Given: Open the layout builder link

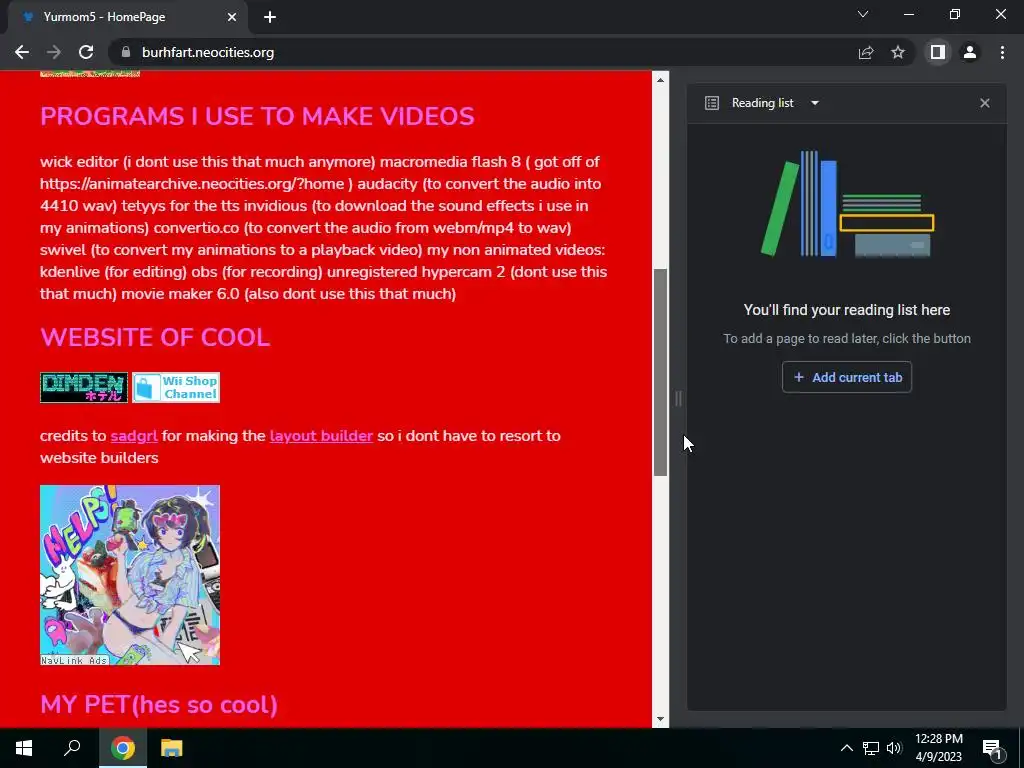Looking at the screenshot, I should click(321, 436).
